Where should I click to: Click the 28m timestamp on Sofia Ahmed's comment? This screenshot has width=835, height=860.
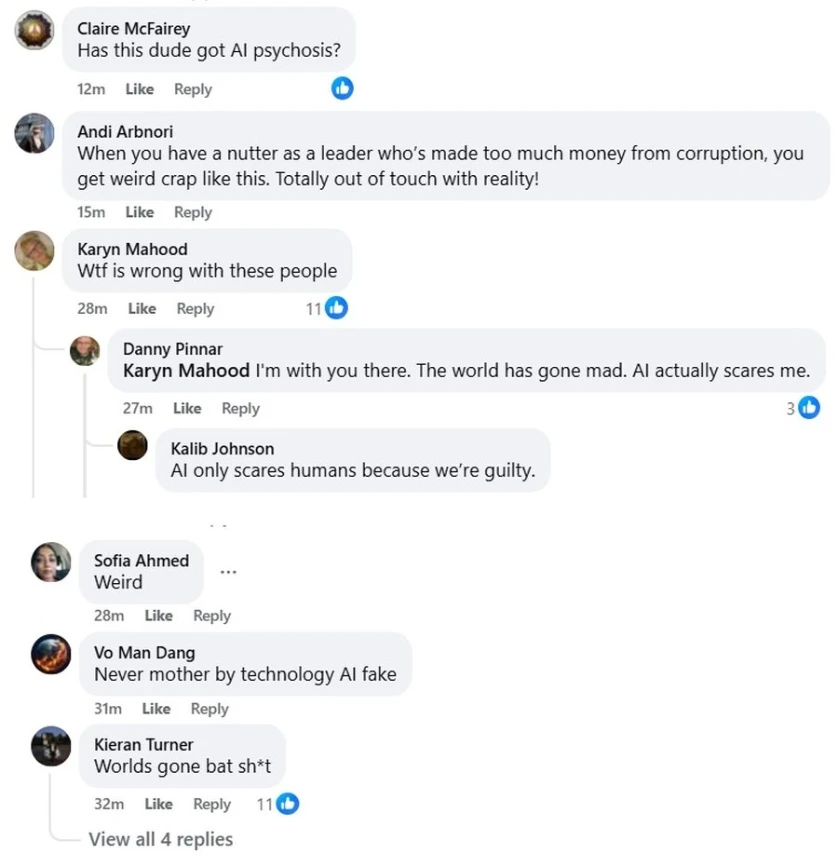click(x=108, y=616)
